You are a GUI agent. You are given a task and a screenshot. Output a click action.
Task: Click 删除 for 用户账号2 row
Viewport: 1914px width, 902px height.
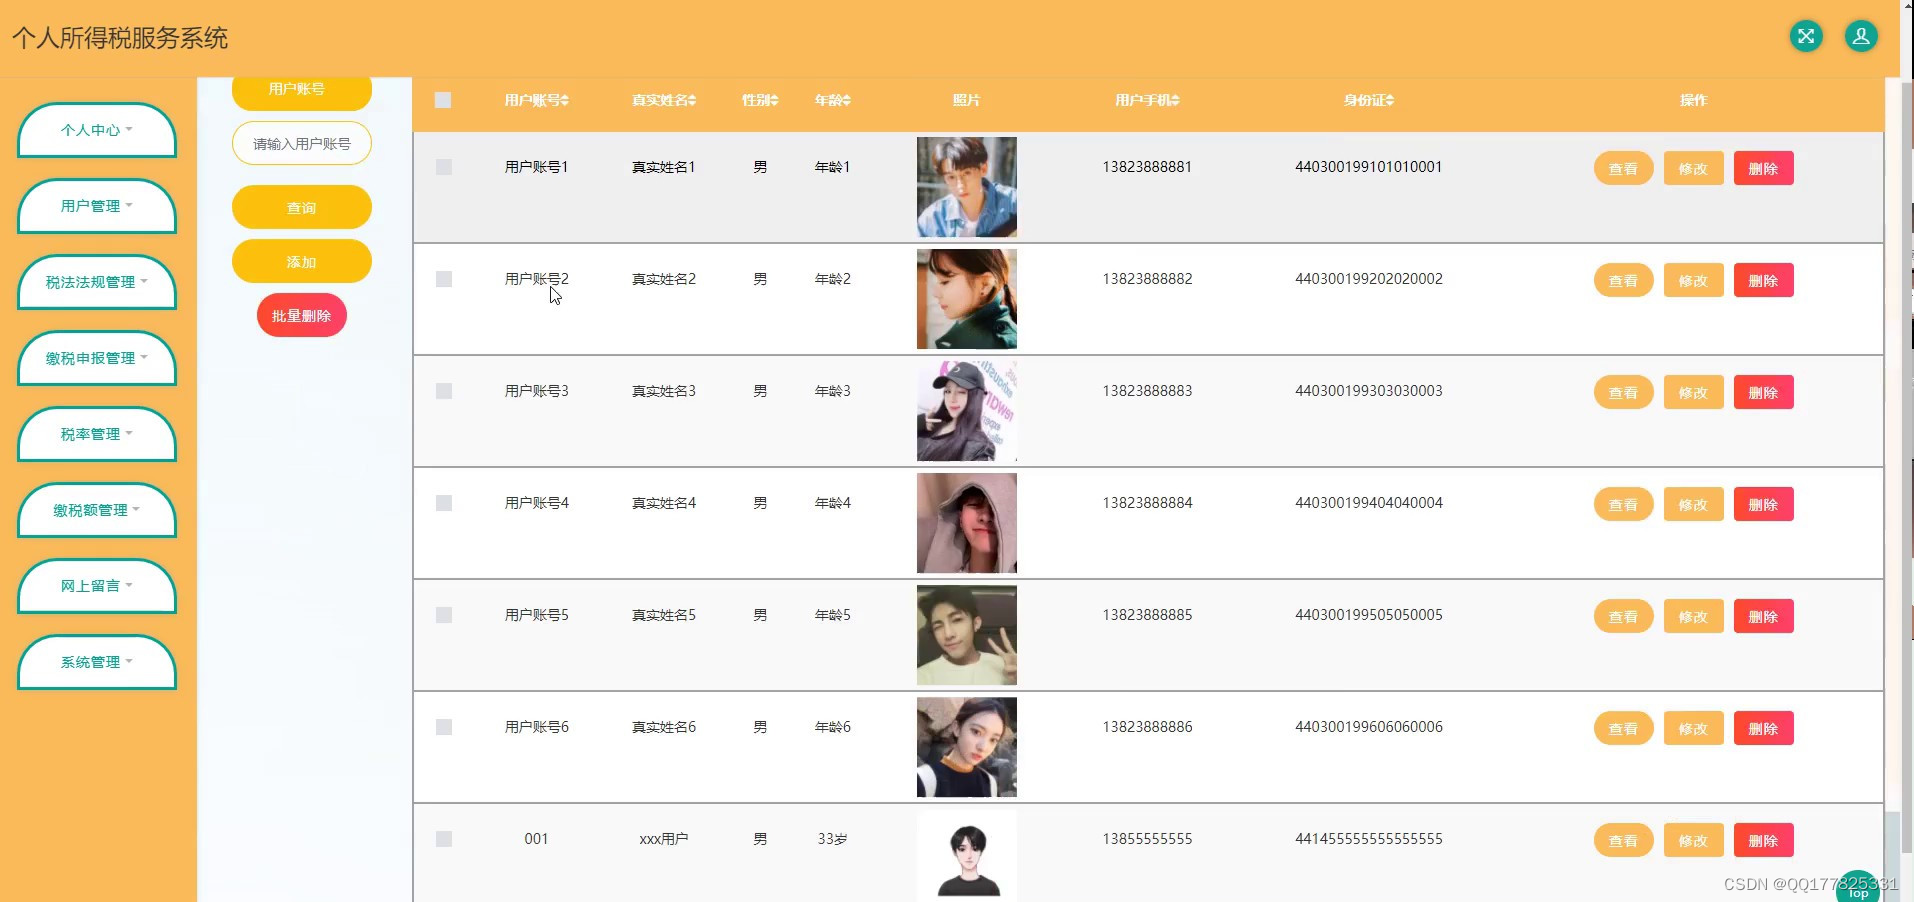1764,280
